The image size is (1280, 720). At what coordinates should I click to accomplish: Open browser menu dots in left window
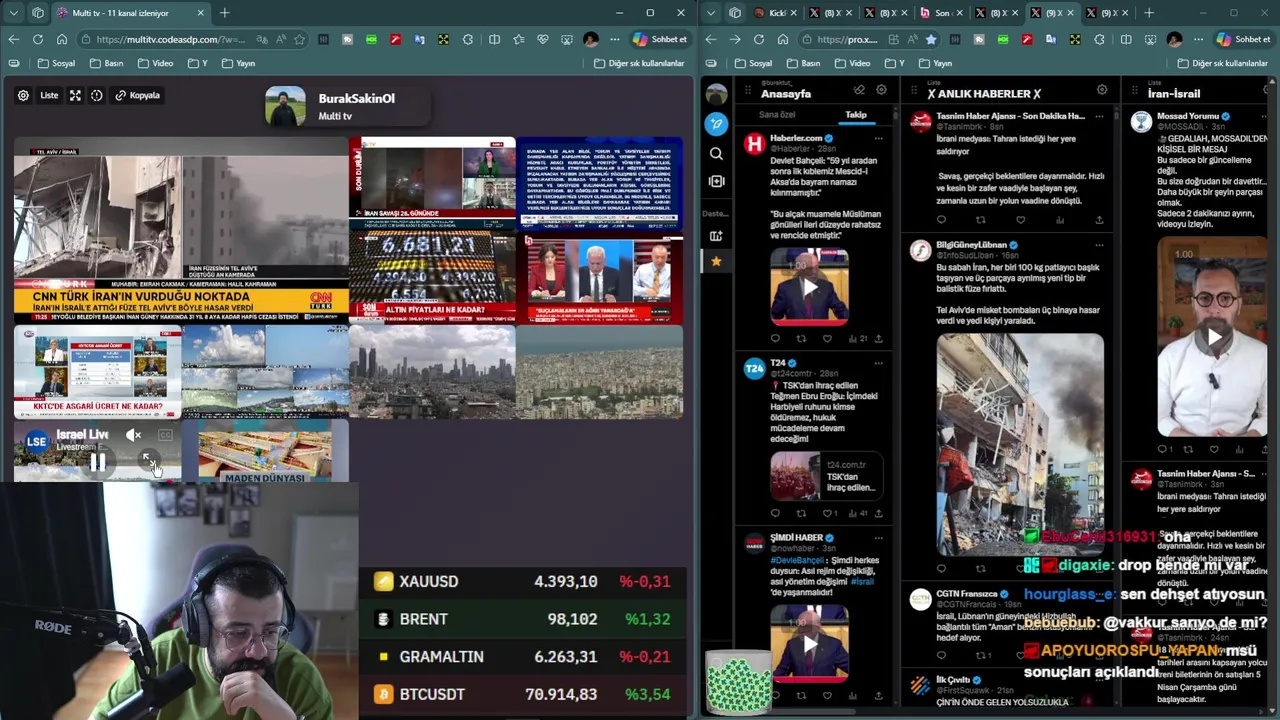(x=613, y=39)
